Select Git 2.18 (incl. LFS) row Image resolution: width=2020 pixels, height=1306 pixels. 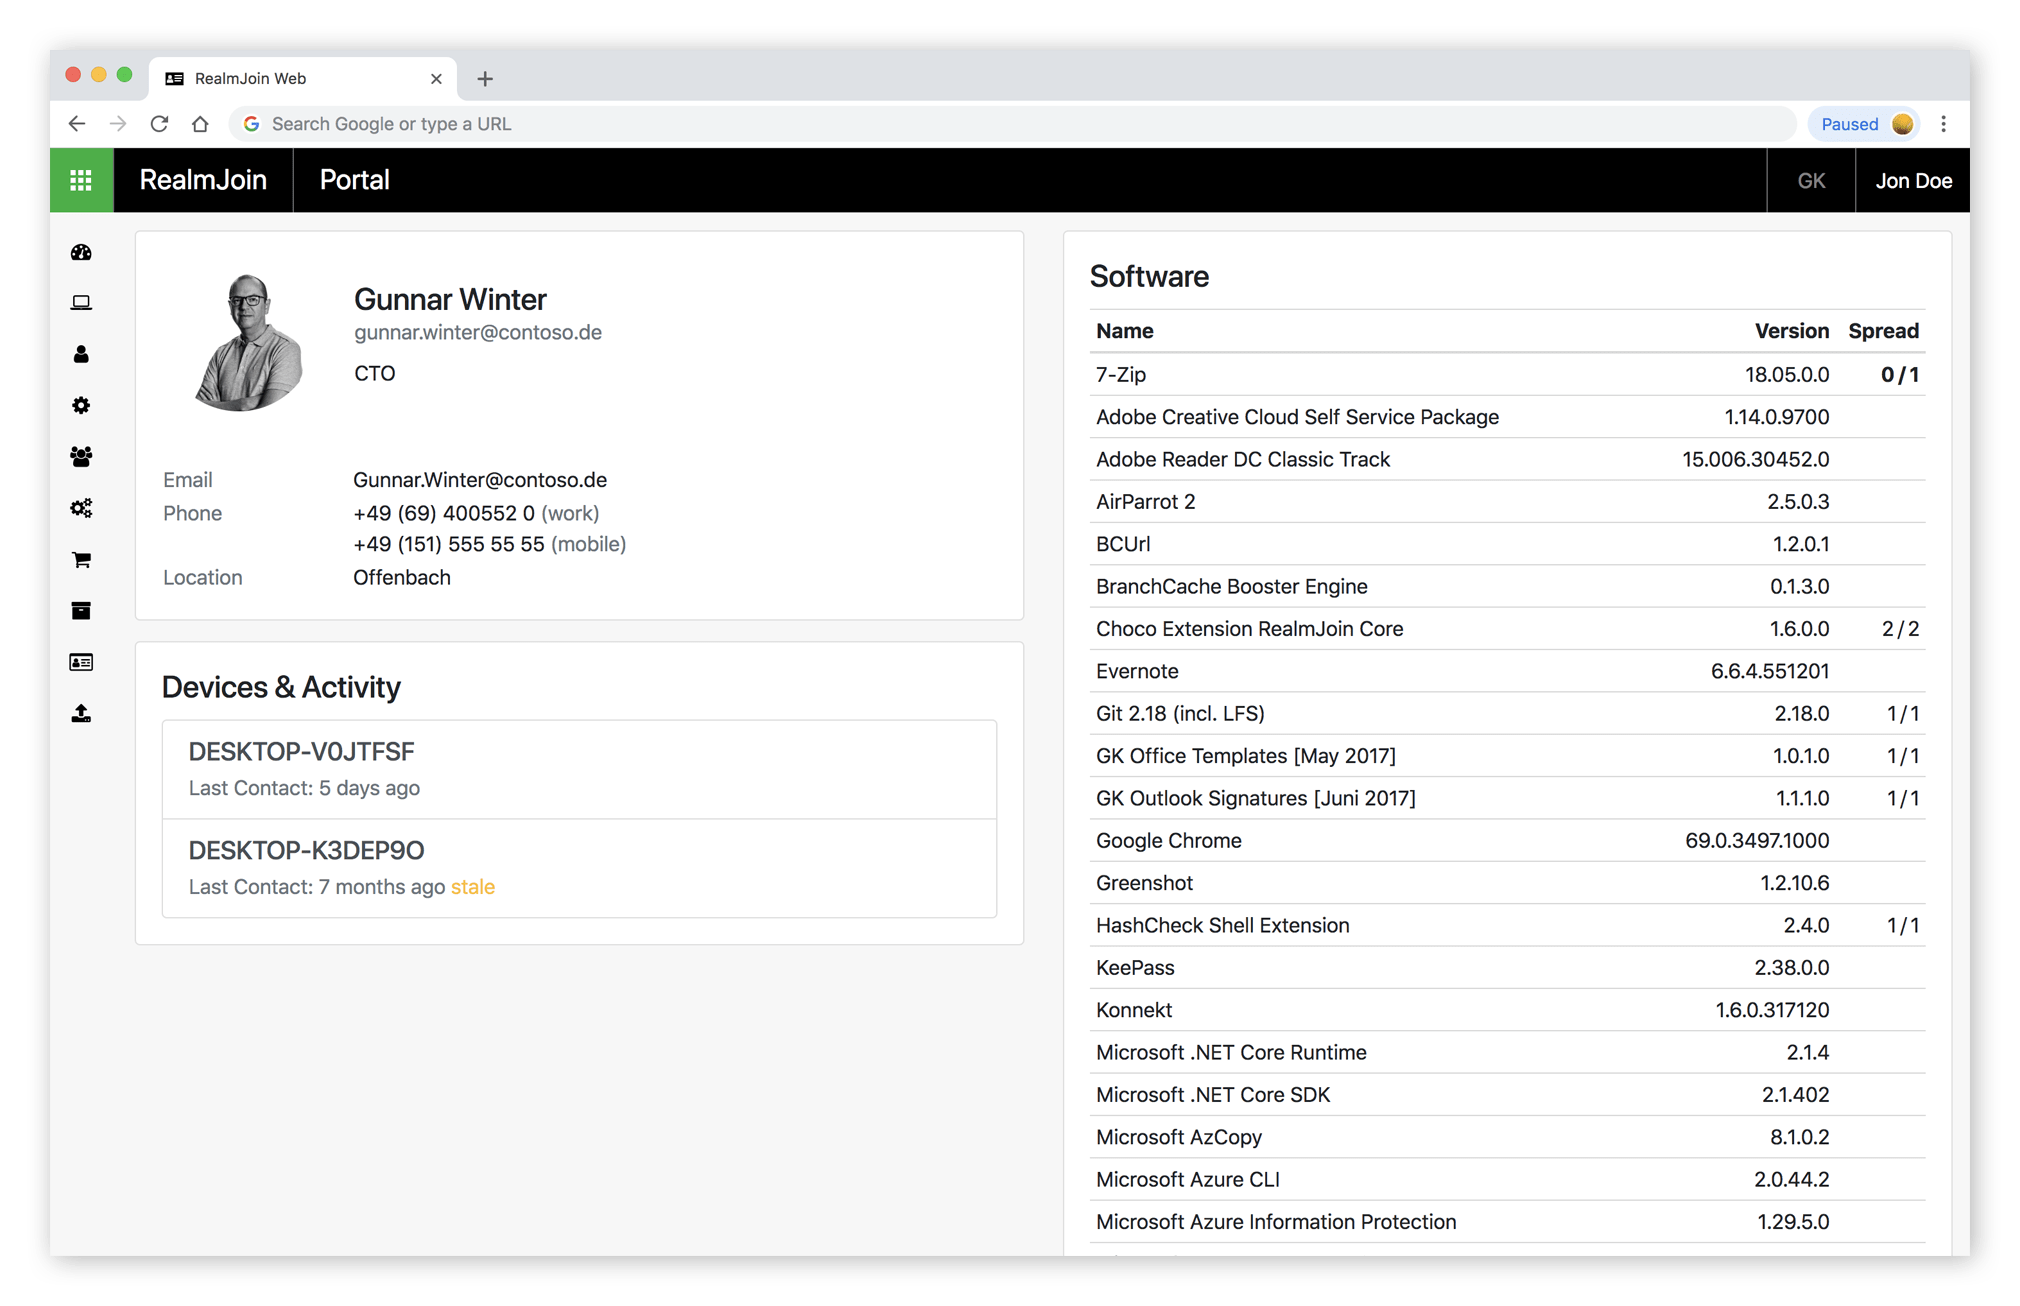click(x=1507, y=713)
